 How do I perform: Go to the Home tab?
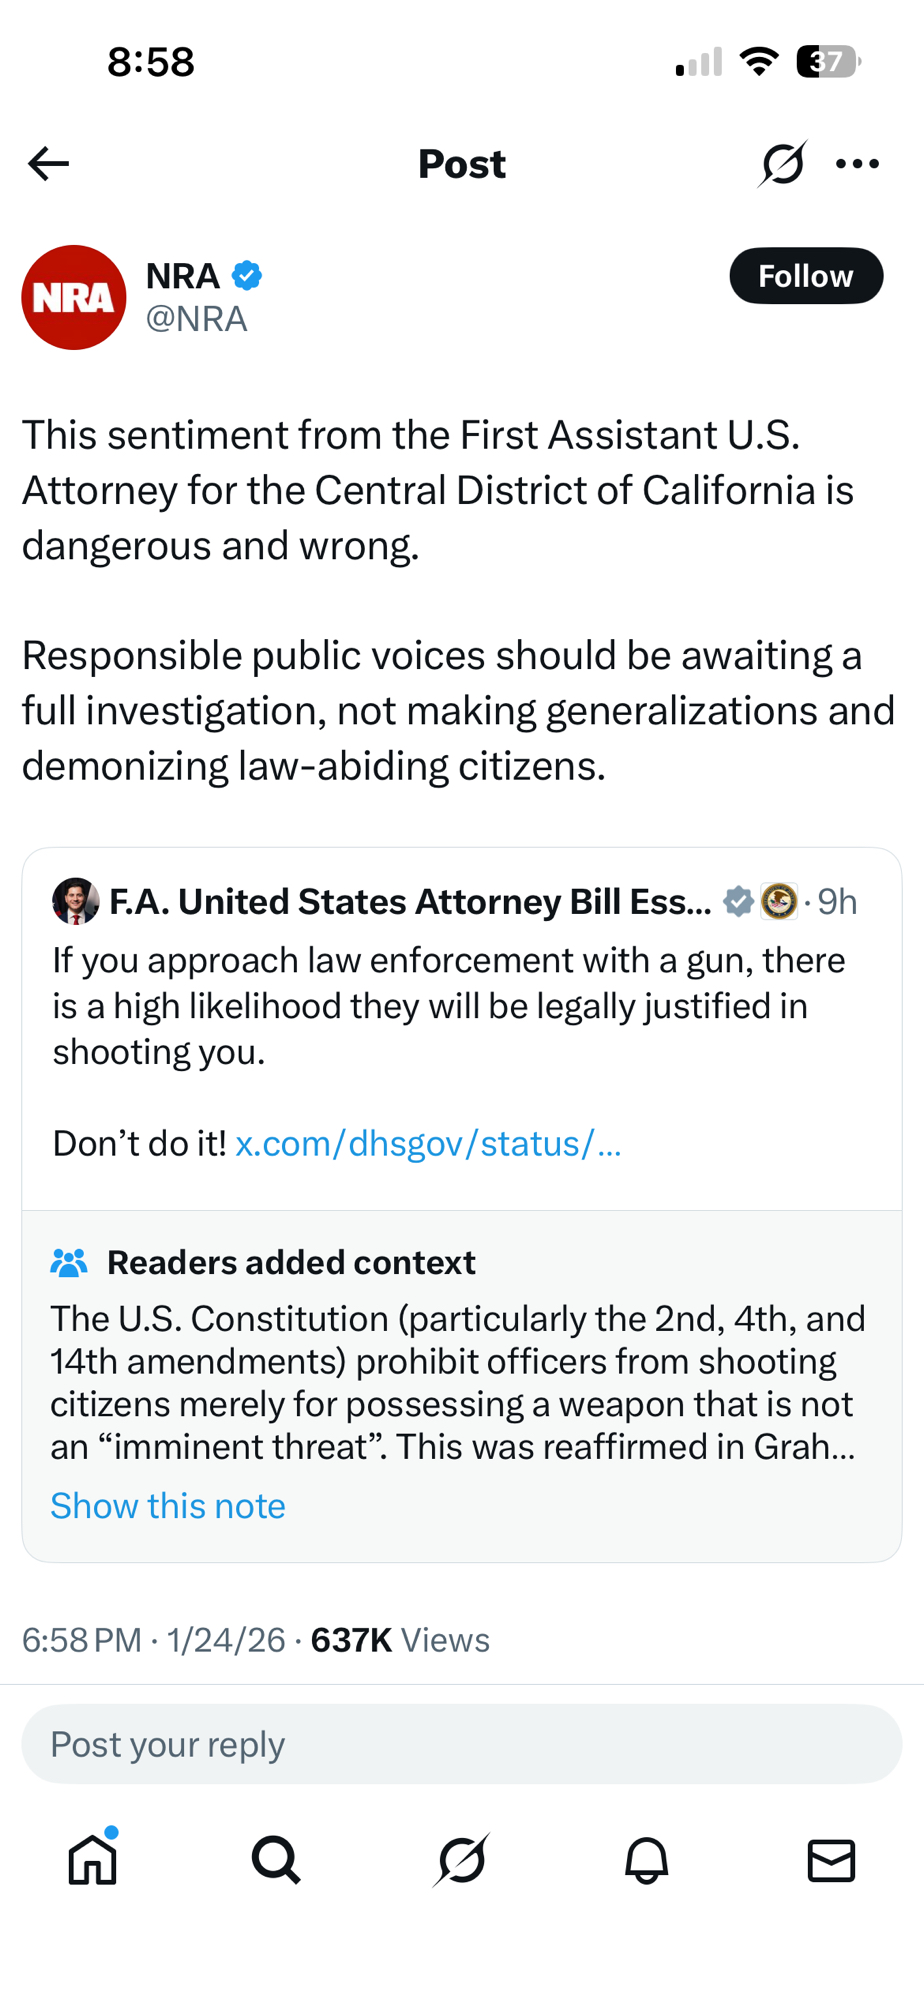click(93, 1860)
